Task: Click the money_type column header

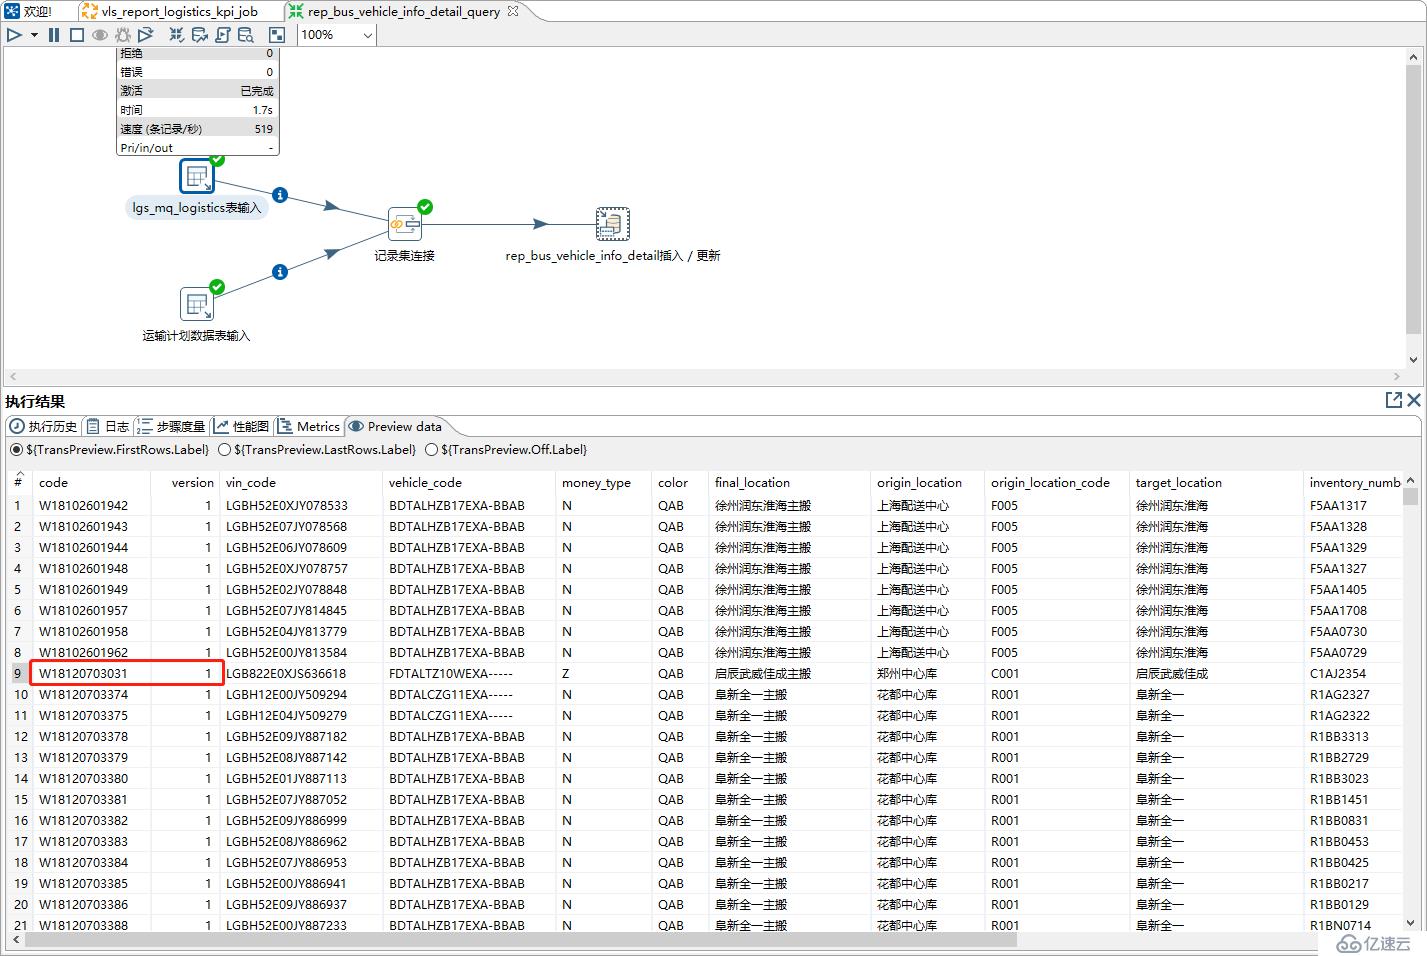Action: tap(603, 482)
